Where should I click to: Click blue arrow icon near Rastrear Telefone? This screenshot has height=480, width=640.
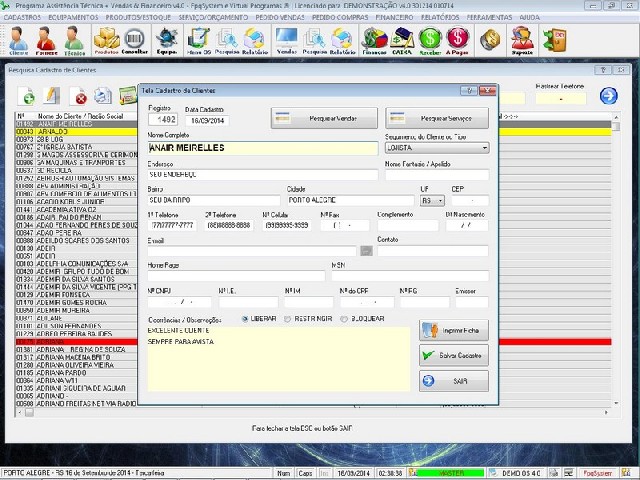[x=608, y=96]
